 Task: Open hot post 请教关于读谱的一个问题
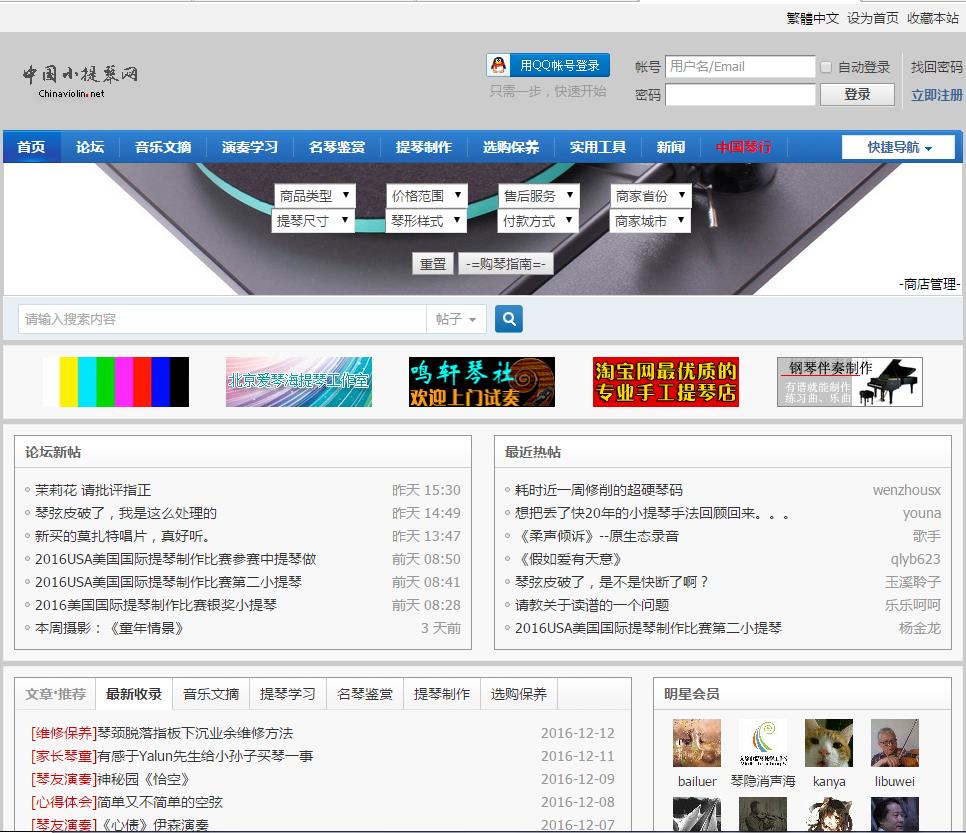point(592,605)
